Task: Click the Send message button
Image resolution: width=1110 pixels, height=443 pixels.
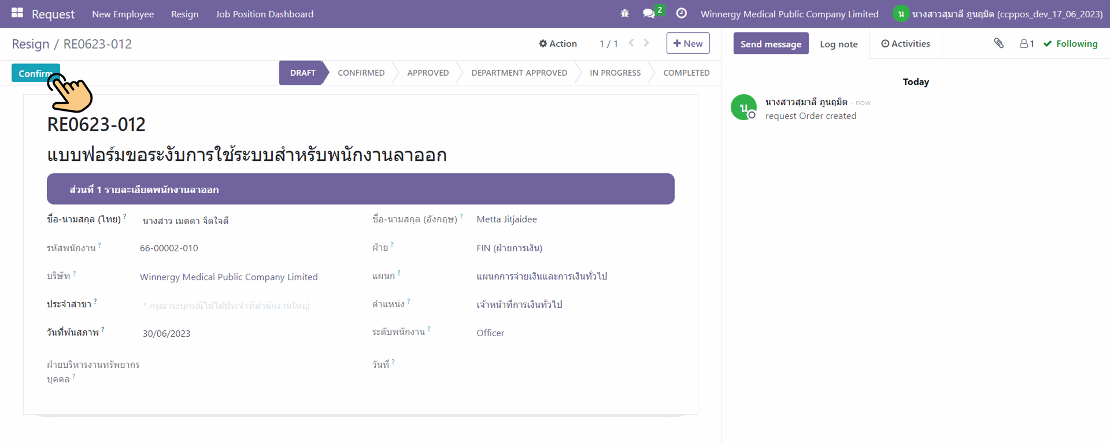Action: point(770,44)
